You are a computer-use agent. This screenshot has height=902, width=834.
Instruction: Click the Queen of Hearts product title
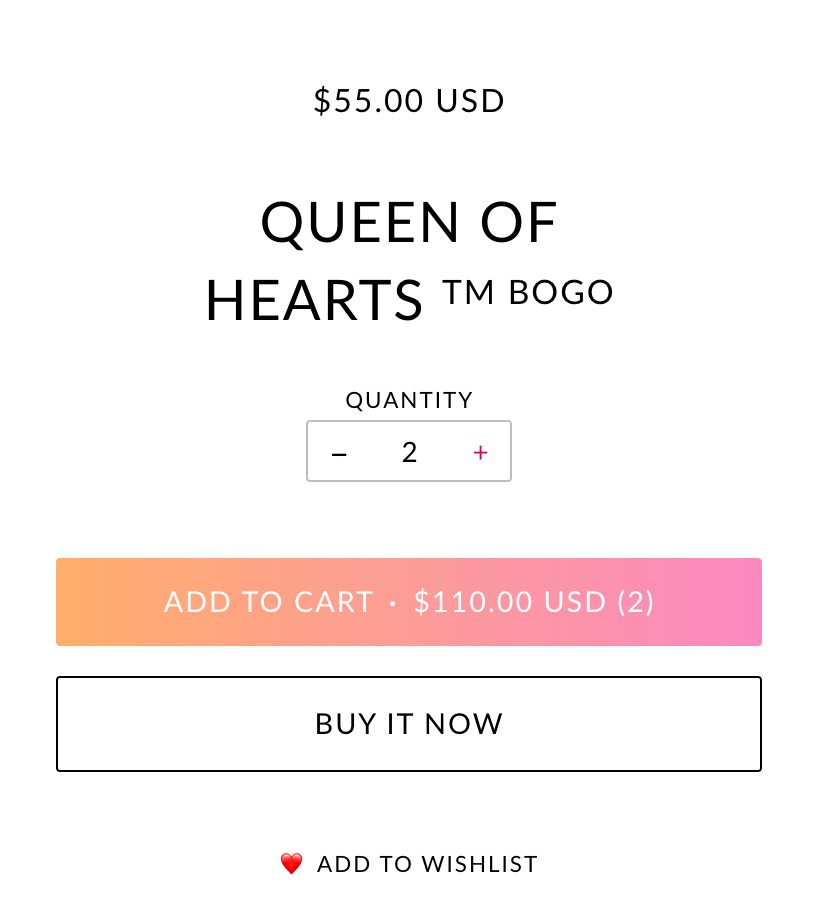[409, 261]
